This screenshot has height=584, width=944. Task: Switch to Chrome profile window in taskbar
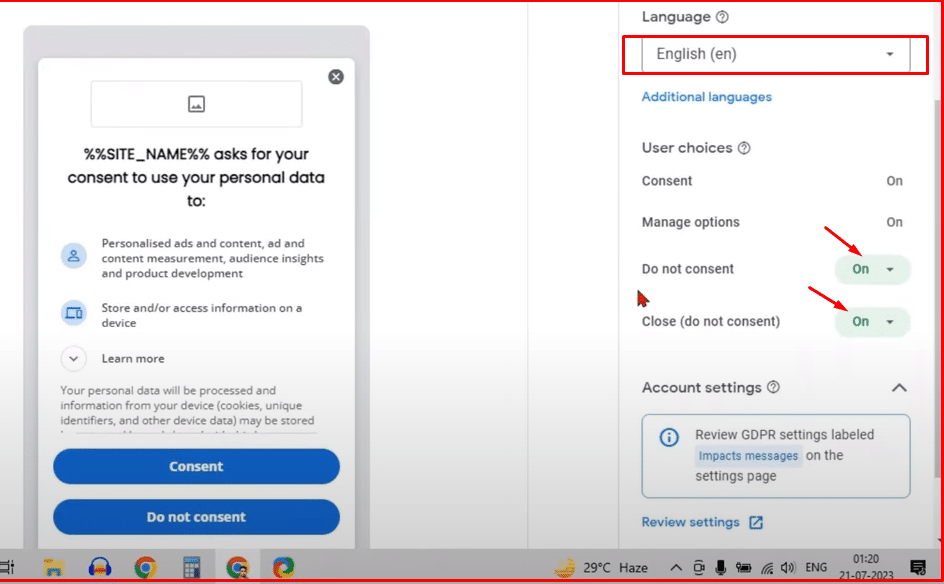(x=238, y=567)
